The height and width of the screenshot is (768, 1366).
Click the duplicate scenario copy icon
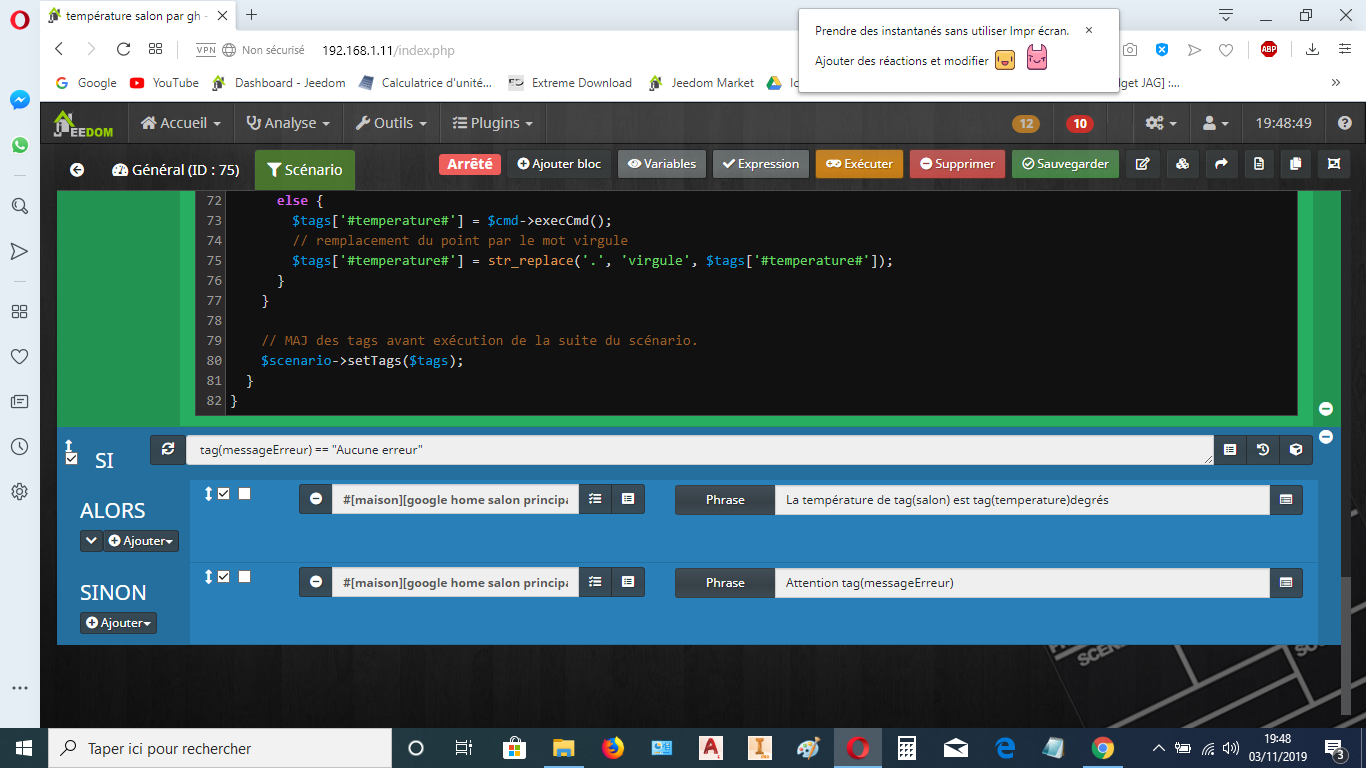pyautogui.click(x=1296, y=164)
